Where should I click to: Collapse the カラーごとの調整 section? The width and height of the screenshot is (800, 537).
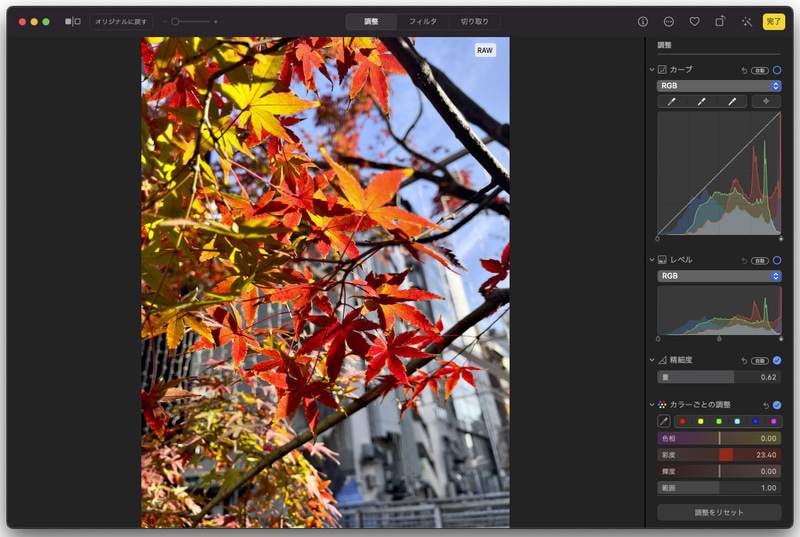pos(652,404)
